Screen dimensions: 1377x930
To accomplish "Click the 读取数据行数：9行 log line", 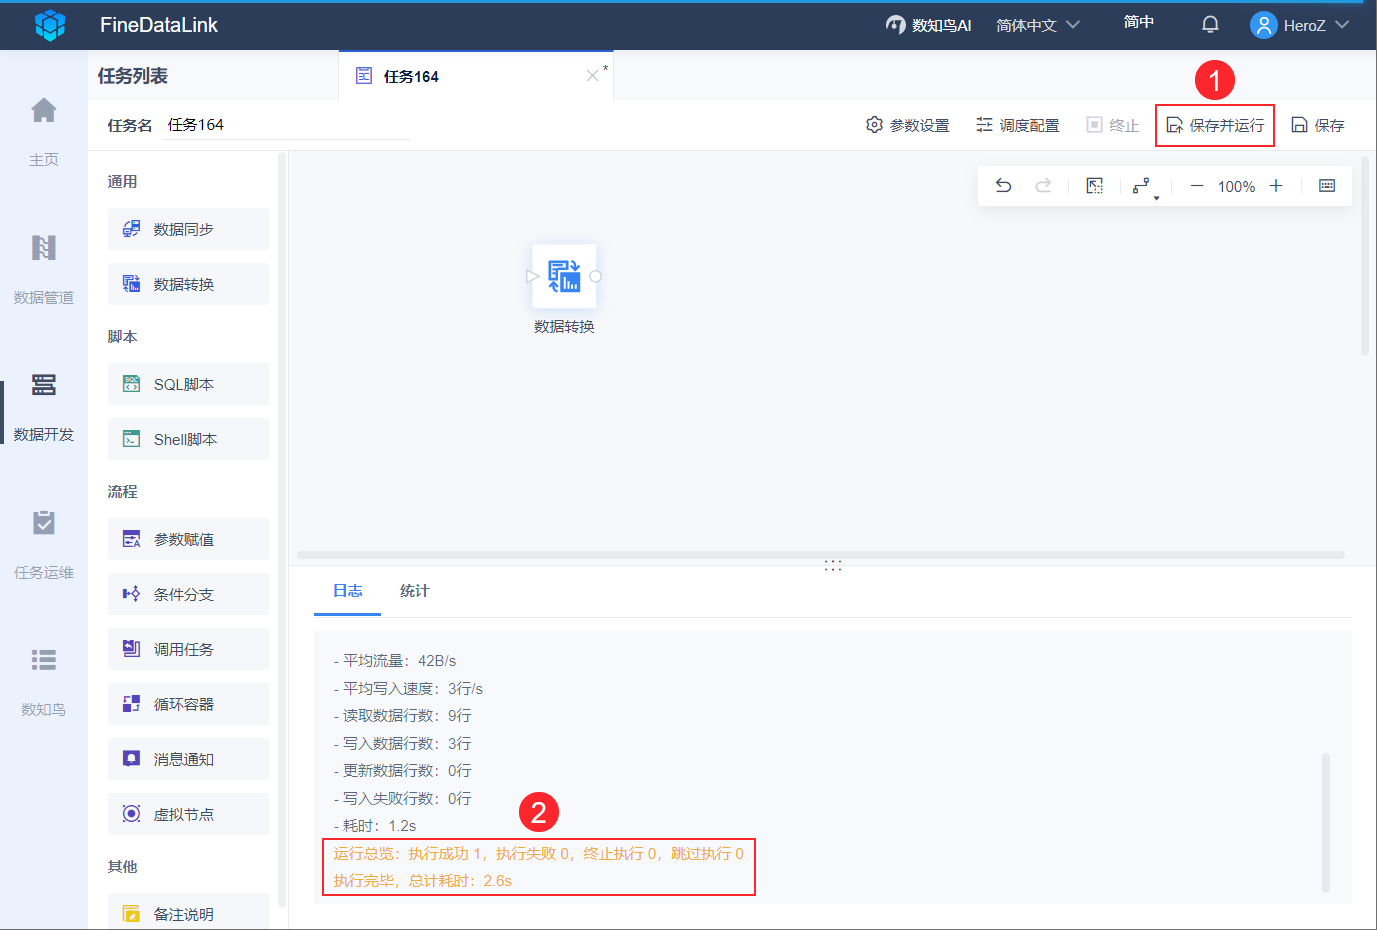I will pyautogui.click(x=402, y=716).
